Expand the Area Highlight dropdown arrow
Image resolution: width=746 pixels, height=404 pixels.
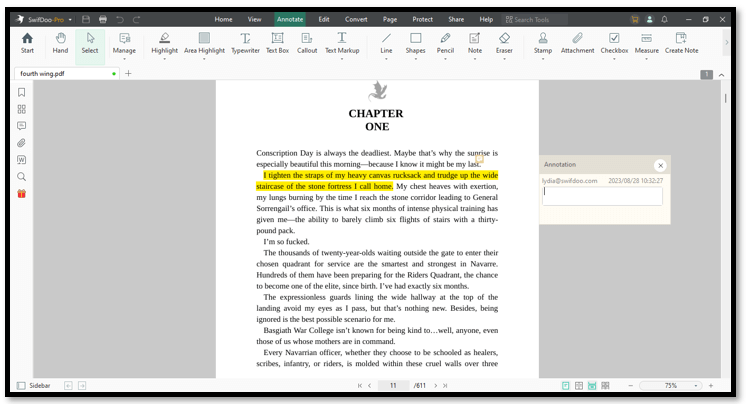pyautogui.click(x=204, y=59)
